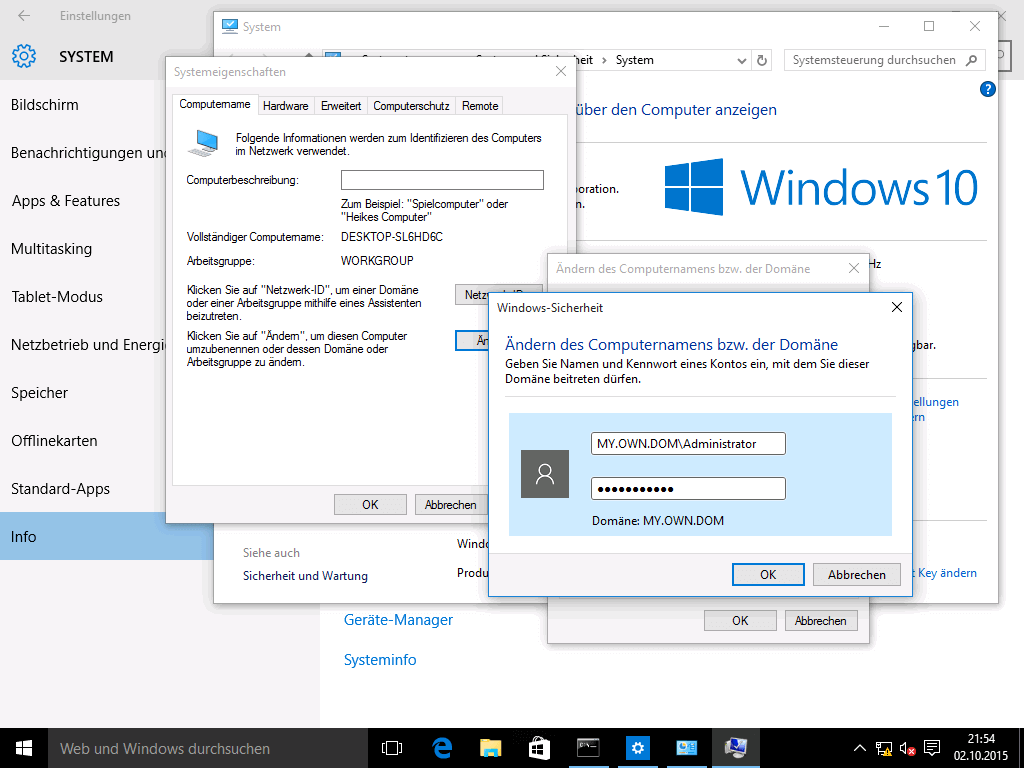Viewport: 1024px width, 768px height.
Task: Maximize the System window
Action: tap(929, 26)
